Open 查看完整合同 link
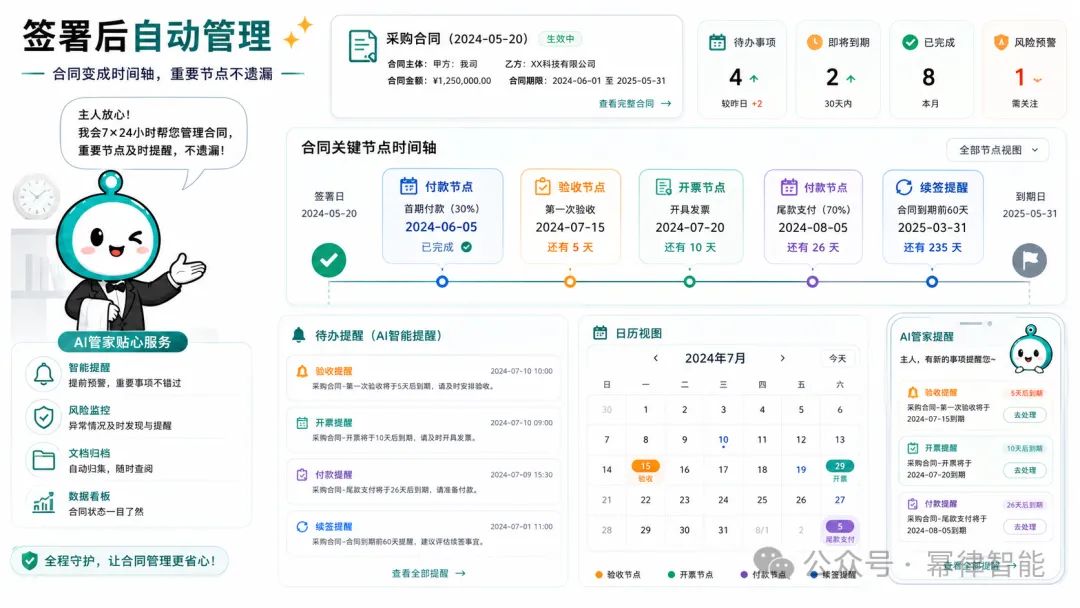Viewport: 1080px width, 608px height. 634,103
